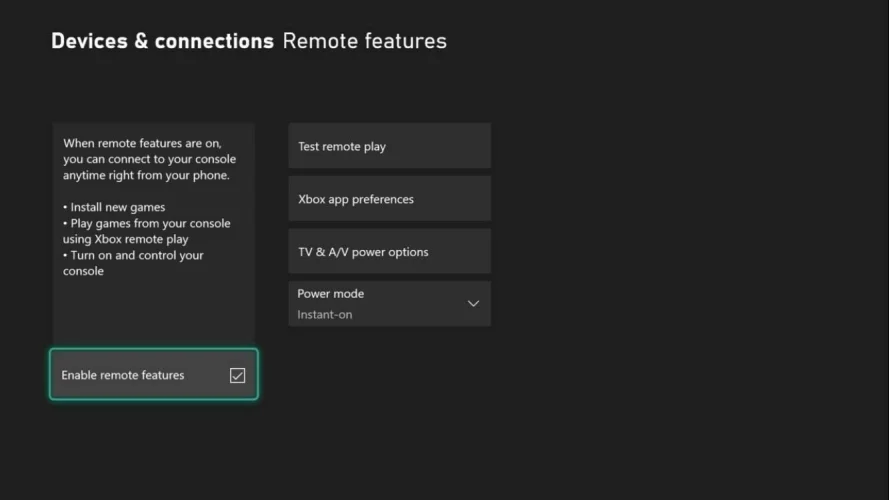Click the Play games from your console bullet
This screenshot has height=500, width=889.
pos(146,223)
